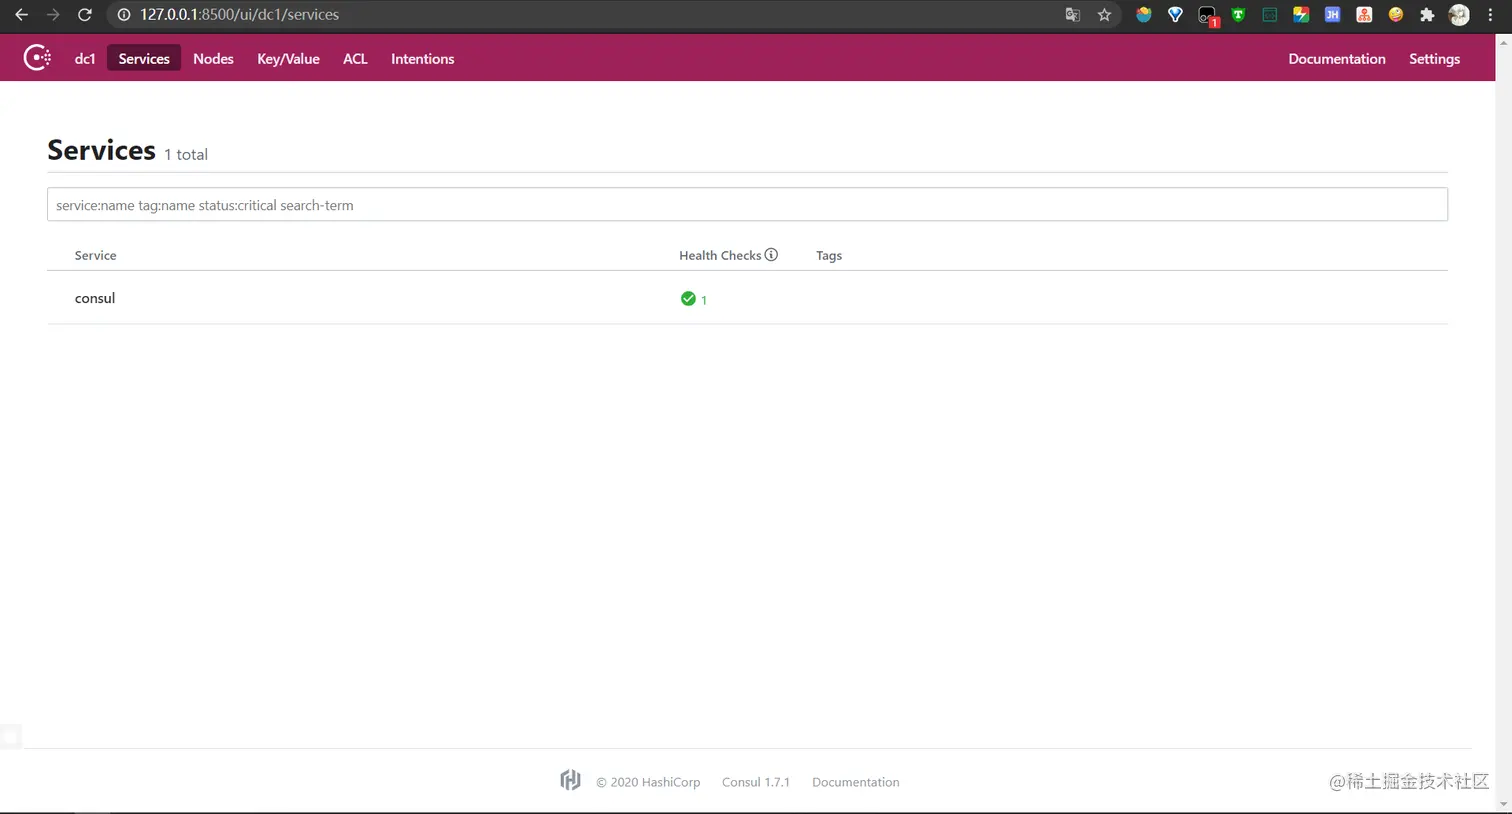This screenshot has width=1512, height=814.
Task: Open the Chrome three-dot menu
Action: (x=1490, y=15)
